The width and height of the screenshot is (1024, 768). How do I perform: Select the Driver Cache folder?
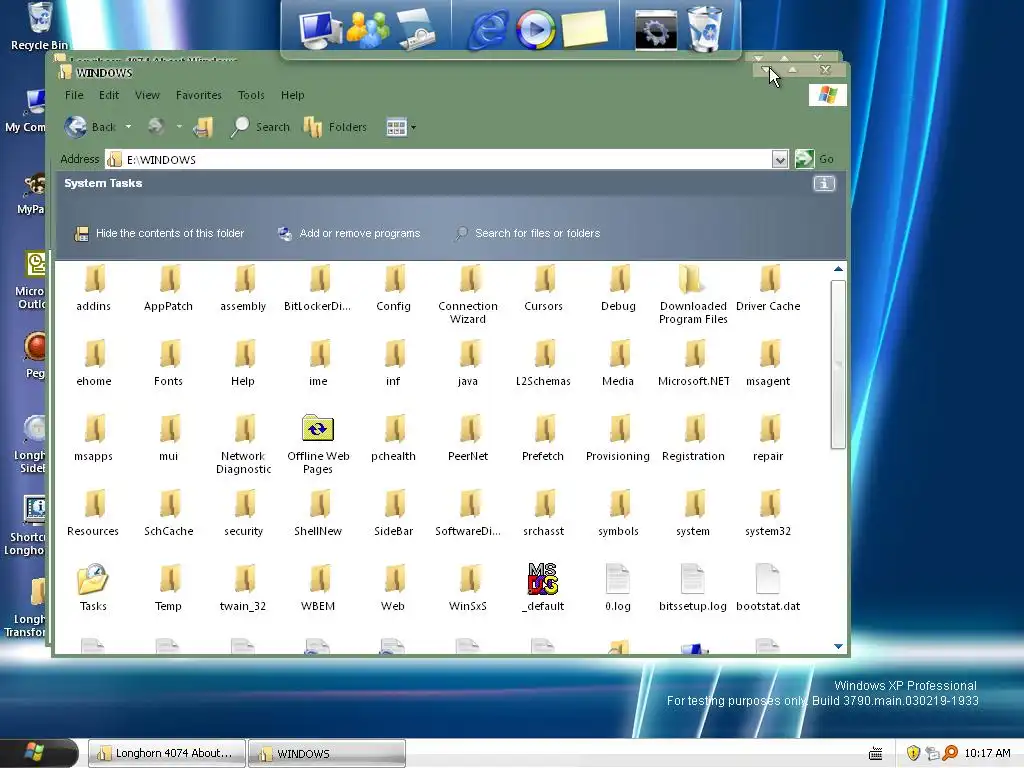click(768, 288)
